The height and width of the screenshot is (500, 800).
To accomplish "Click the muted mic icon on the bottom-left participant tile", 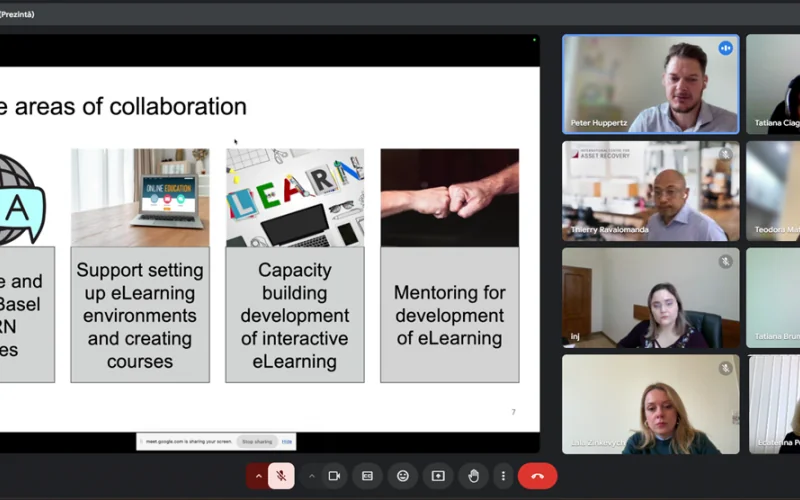I will click(725, 368).
